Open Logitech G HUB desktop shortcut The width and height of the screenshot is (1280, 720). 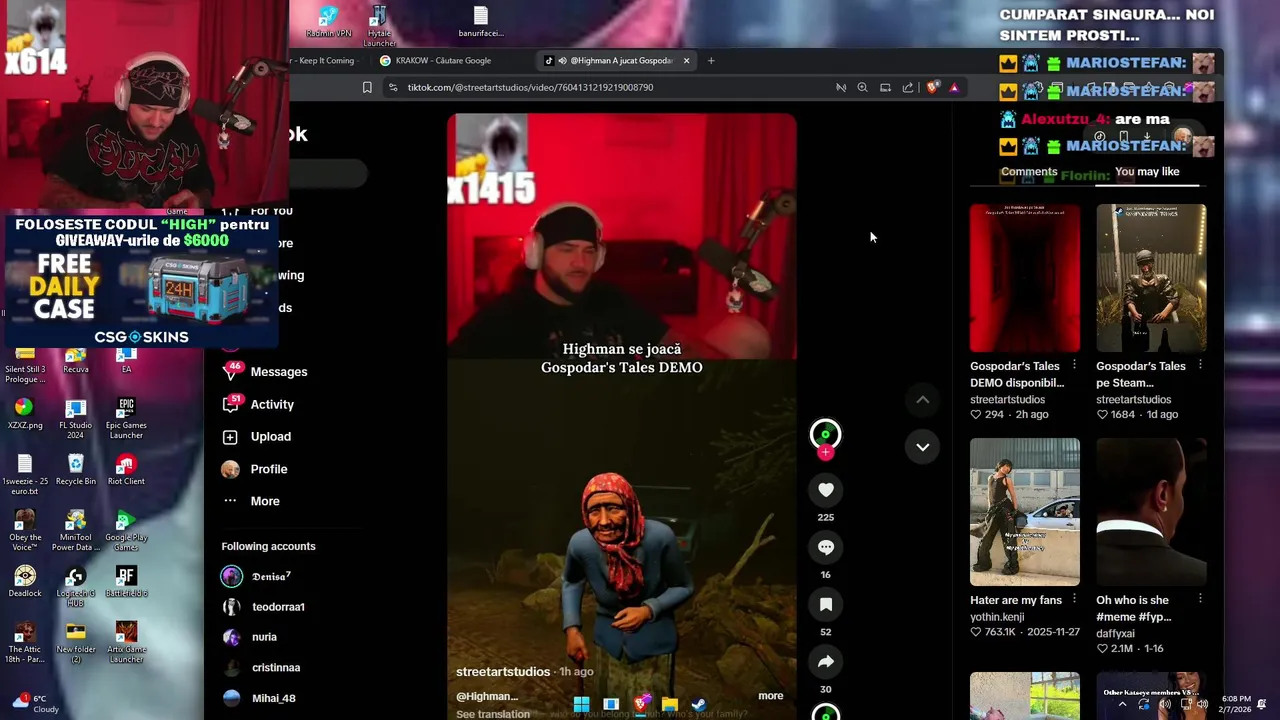point(75,587)
